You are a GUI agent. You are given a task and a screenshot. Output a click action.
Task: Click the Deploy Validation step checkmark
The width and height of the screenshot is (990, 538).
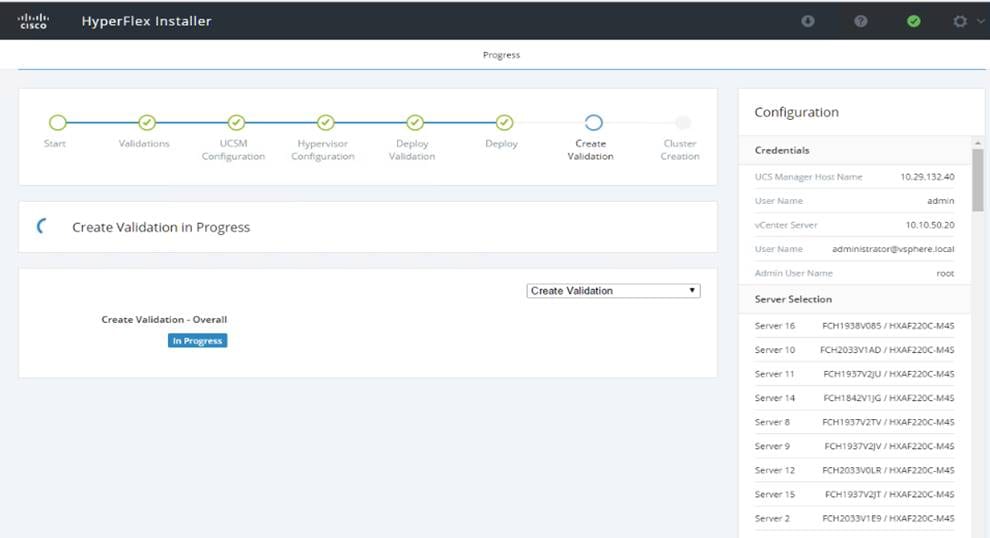click(x=415, y=123)
